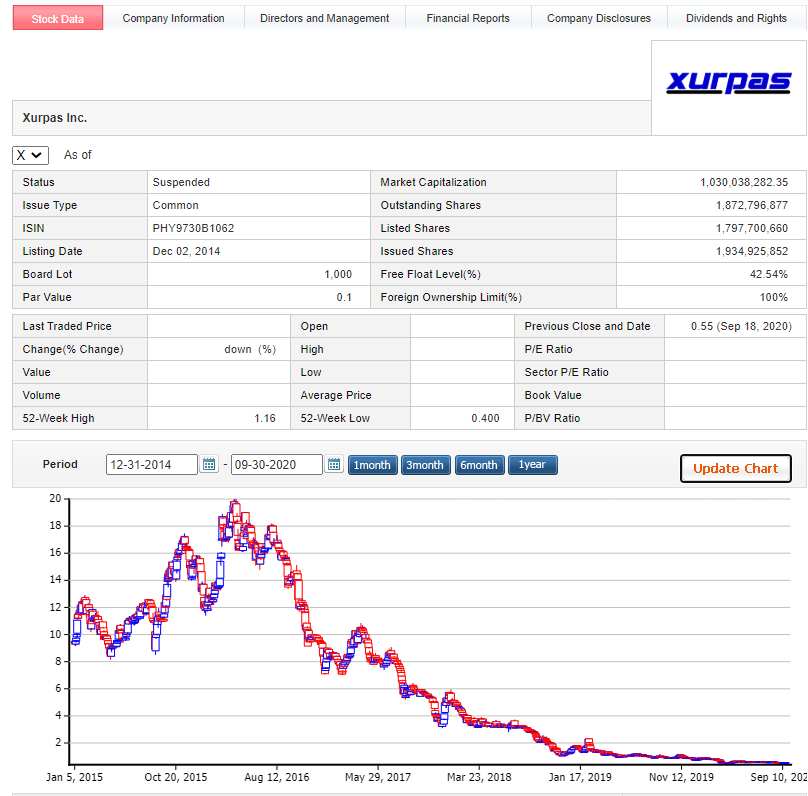The image size is (808, 796).
Task: Select the Par Value 0.1
Action: tap(344, 297)
